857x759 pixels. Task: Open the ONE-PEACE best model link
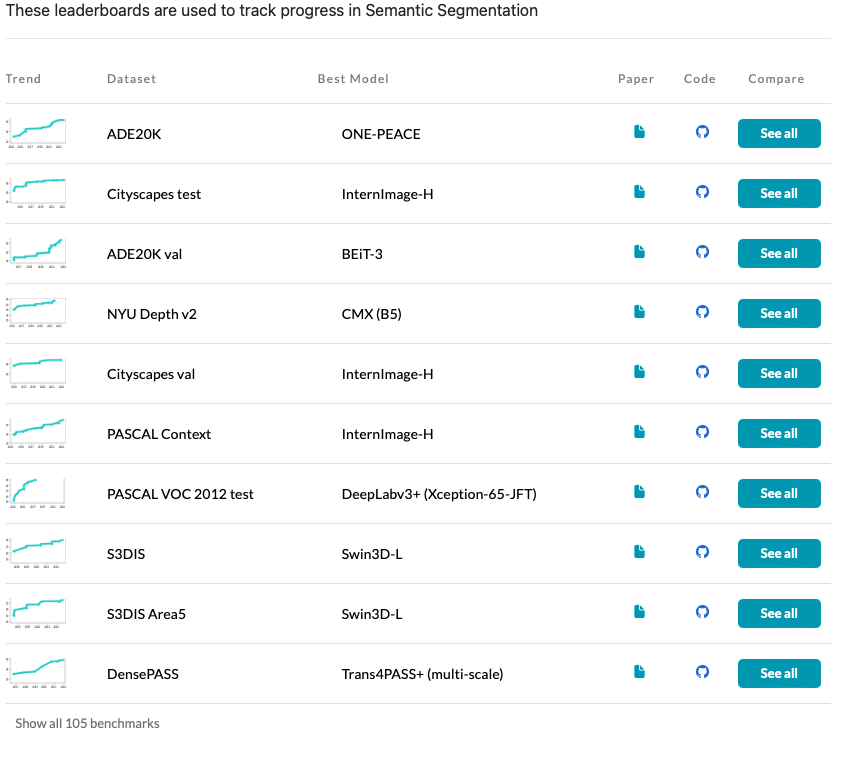(x=381, y=134)
